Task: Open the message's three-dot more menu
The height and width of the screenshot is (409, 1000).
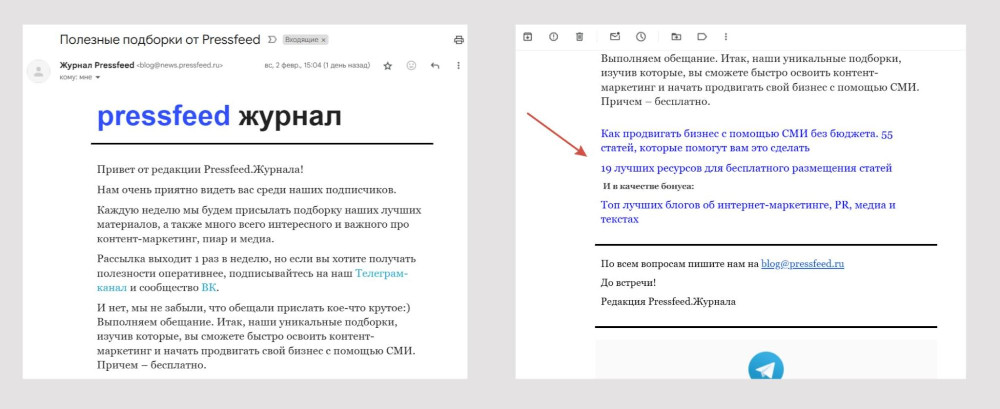Action: click(459, 66)
